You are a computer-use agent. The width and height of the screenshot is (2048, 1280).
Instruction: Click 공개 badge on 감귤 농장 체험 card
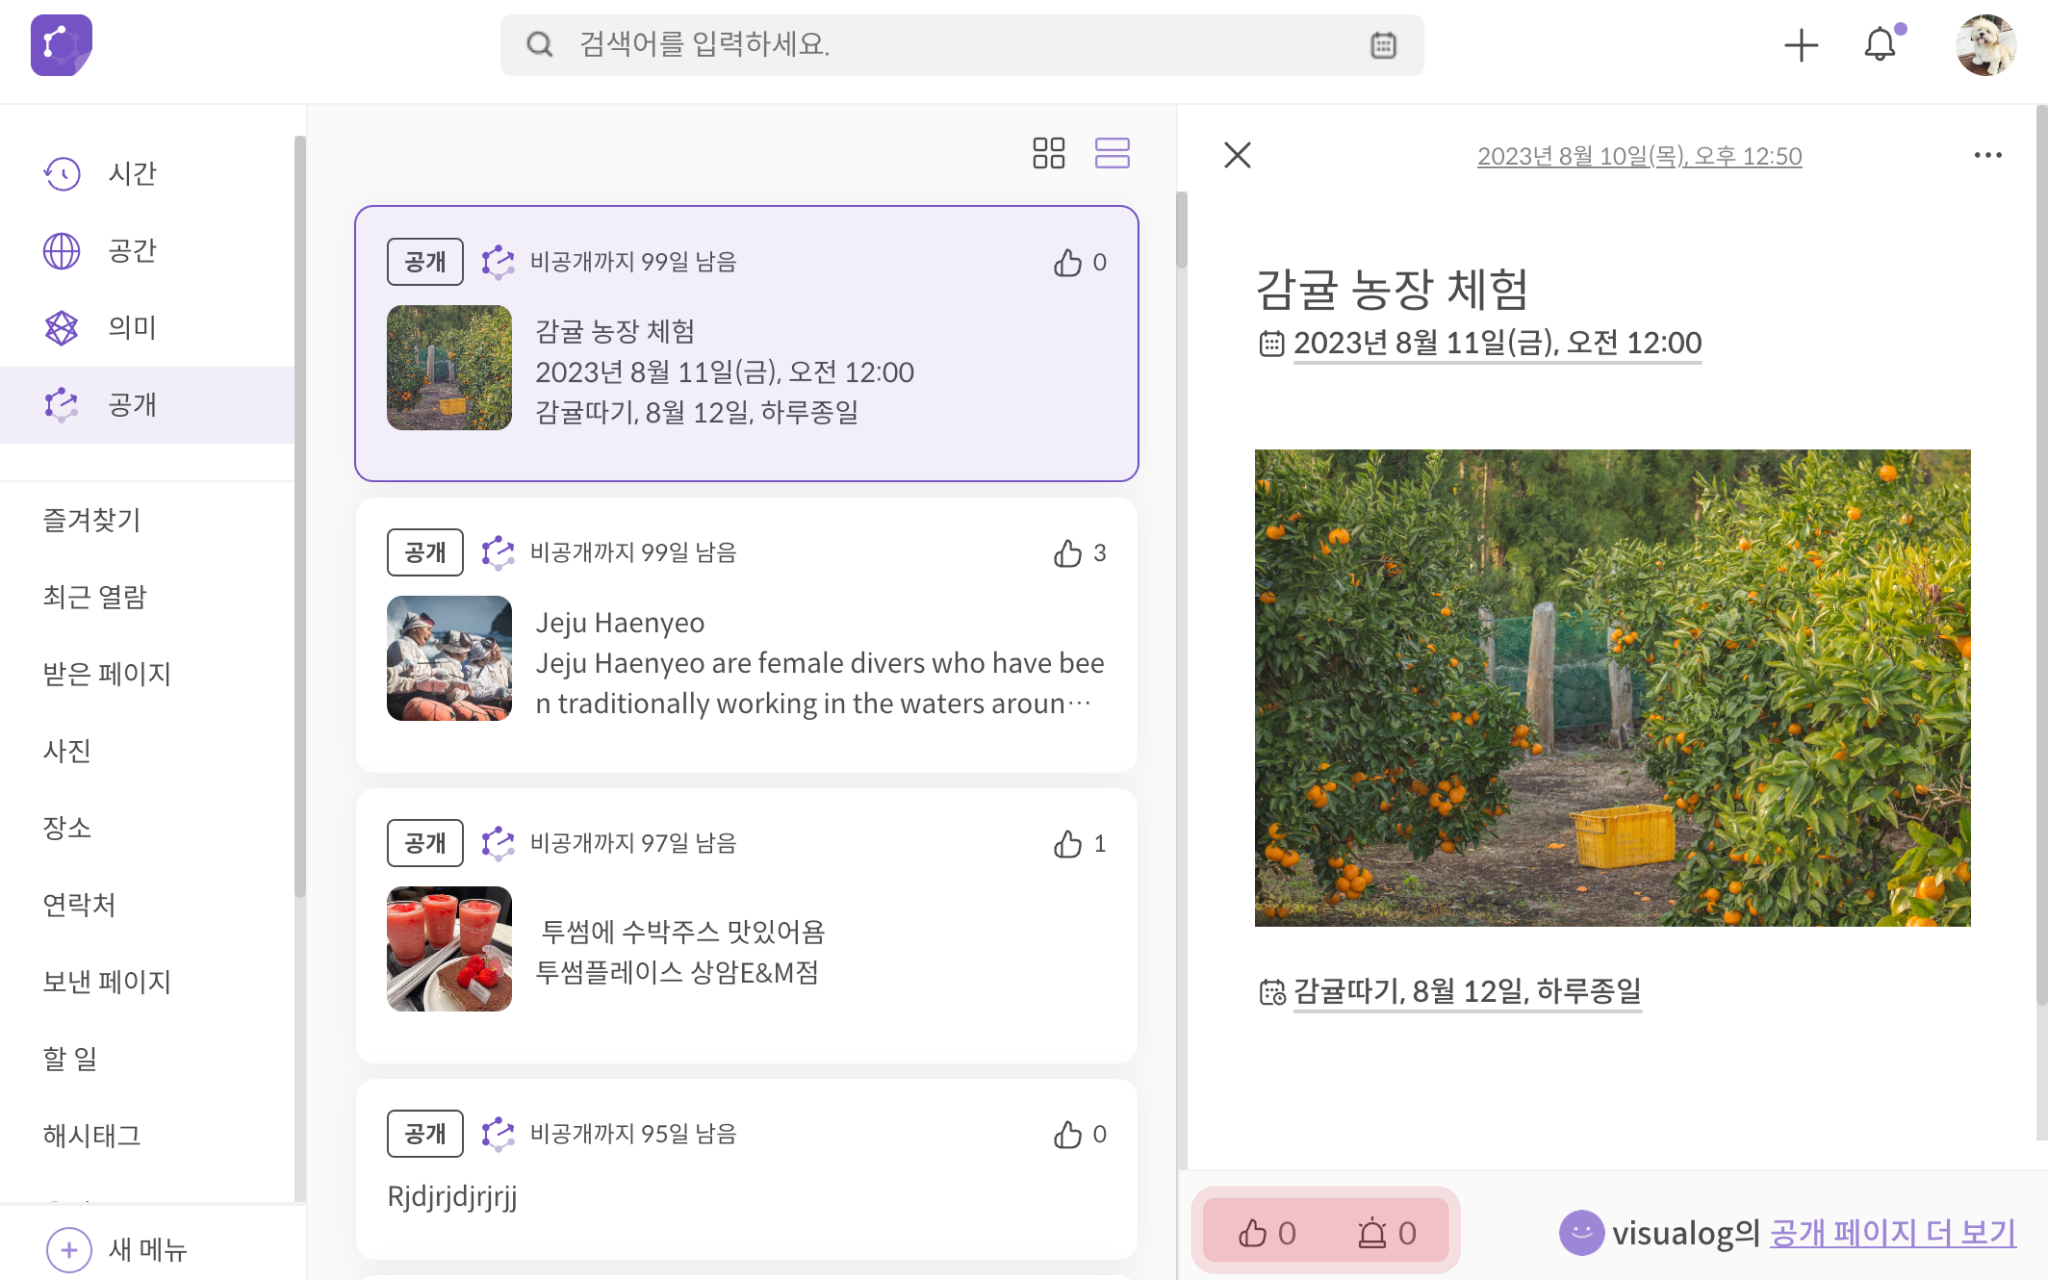coord(425,262)
